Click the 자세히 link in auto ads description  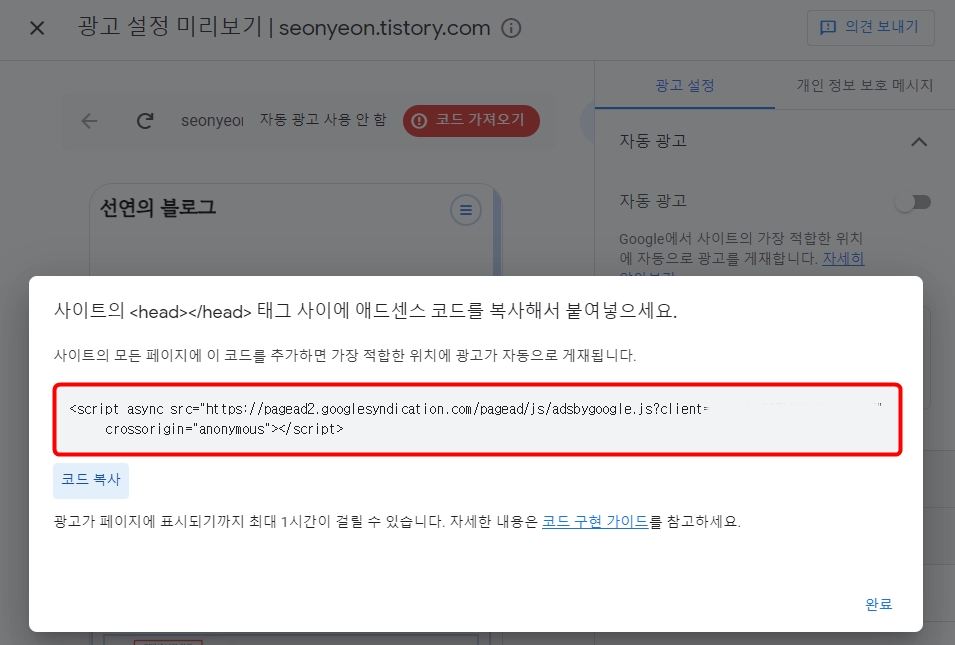(843, 259)
